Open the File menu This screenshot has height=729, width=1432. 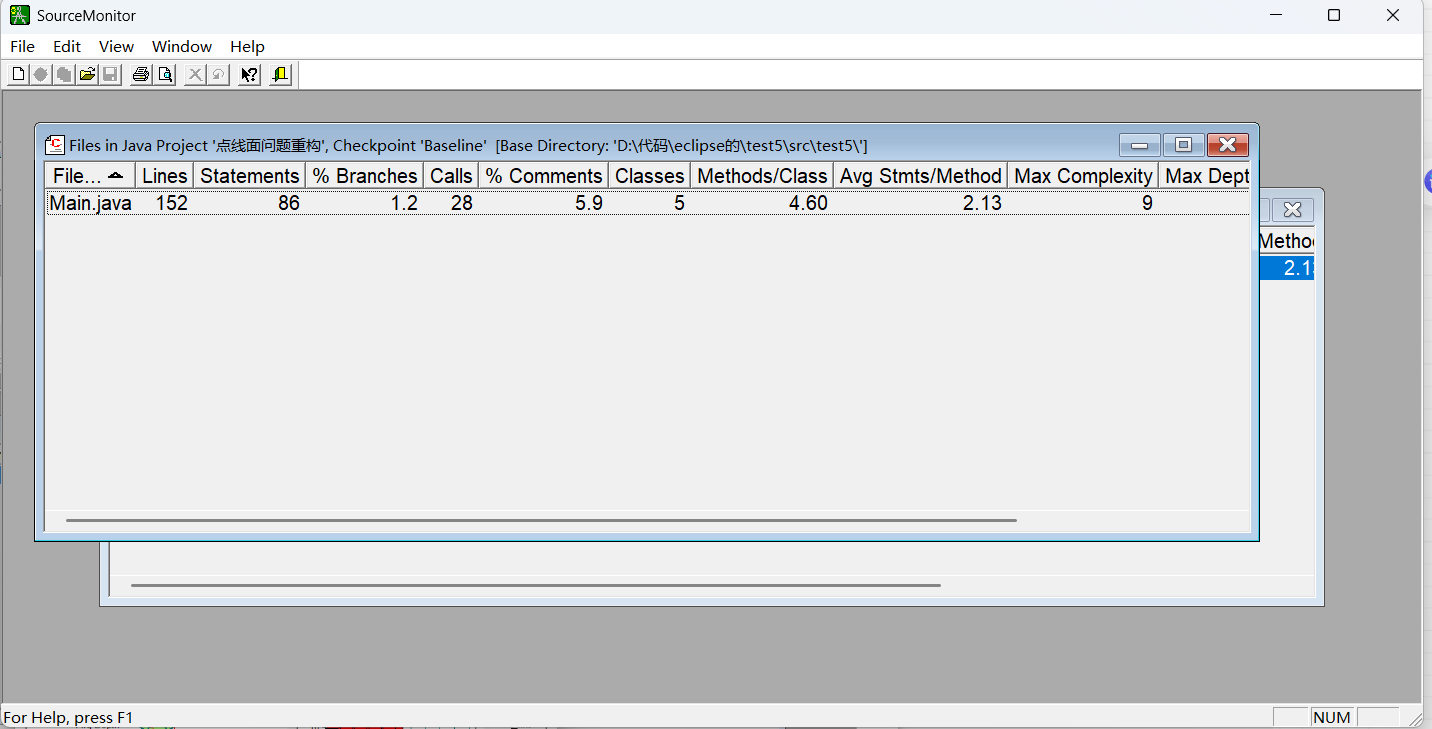click(x=22, y=46)
